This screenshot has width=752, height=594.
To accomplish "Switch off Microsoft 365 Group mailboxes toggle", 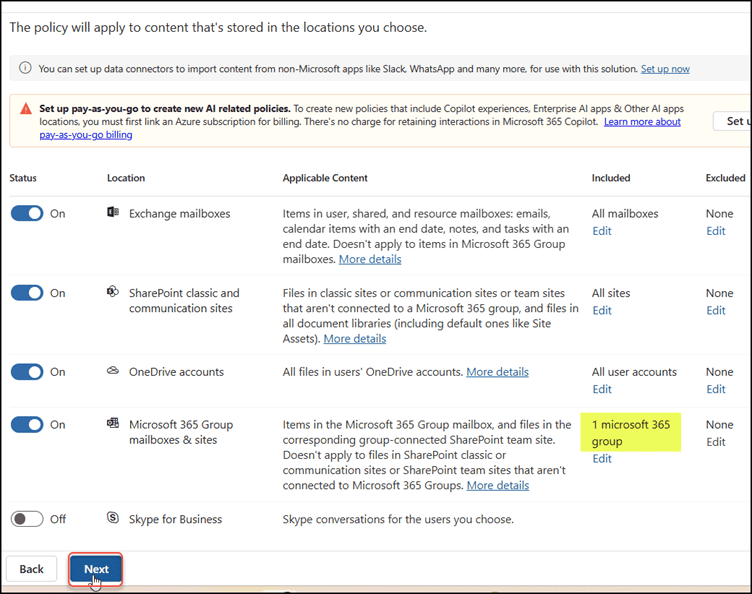I will pos(27,424).
